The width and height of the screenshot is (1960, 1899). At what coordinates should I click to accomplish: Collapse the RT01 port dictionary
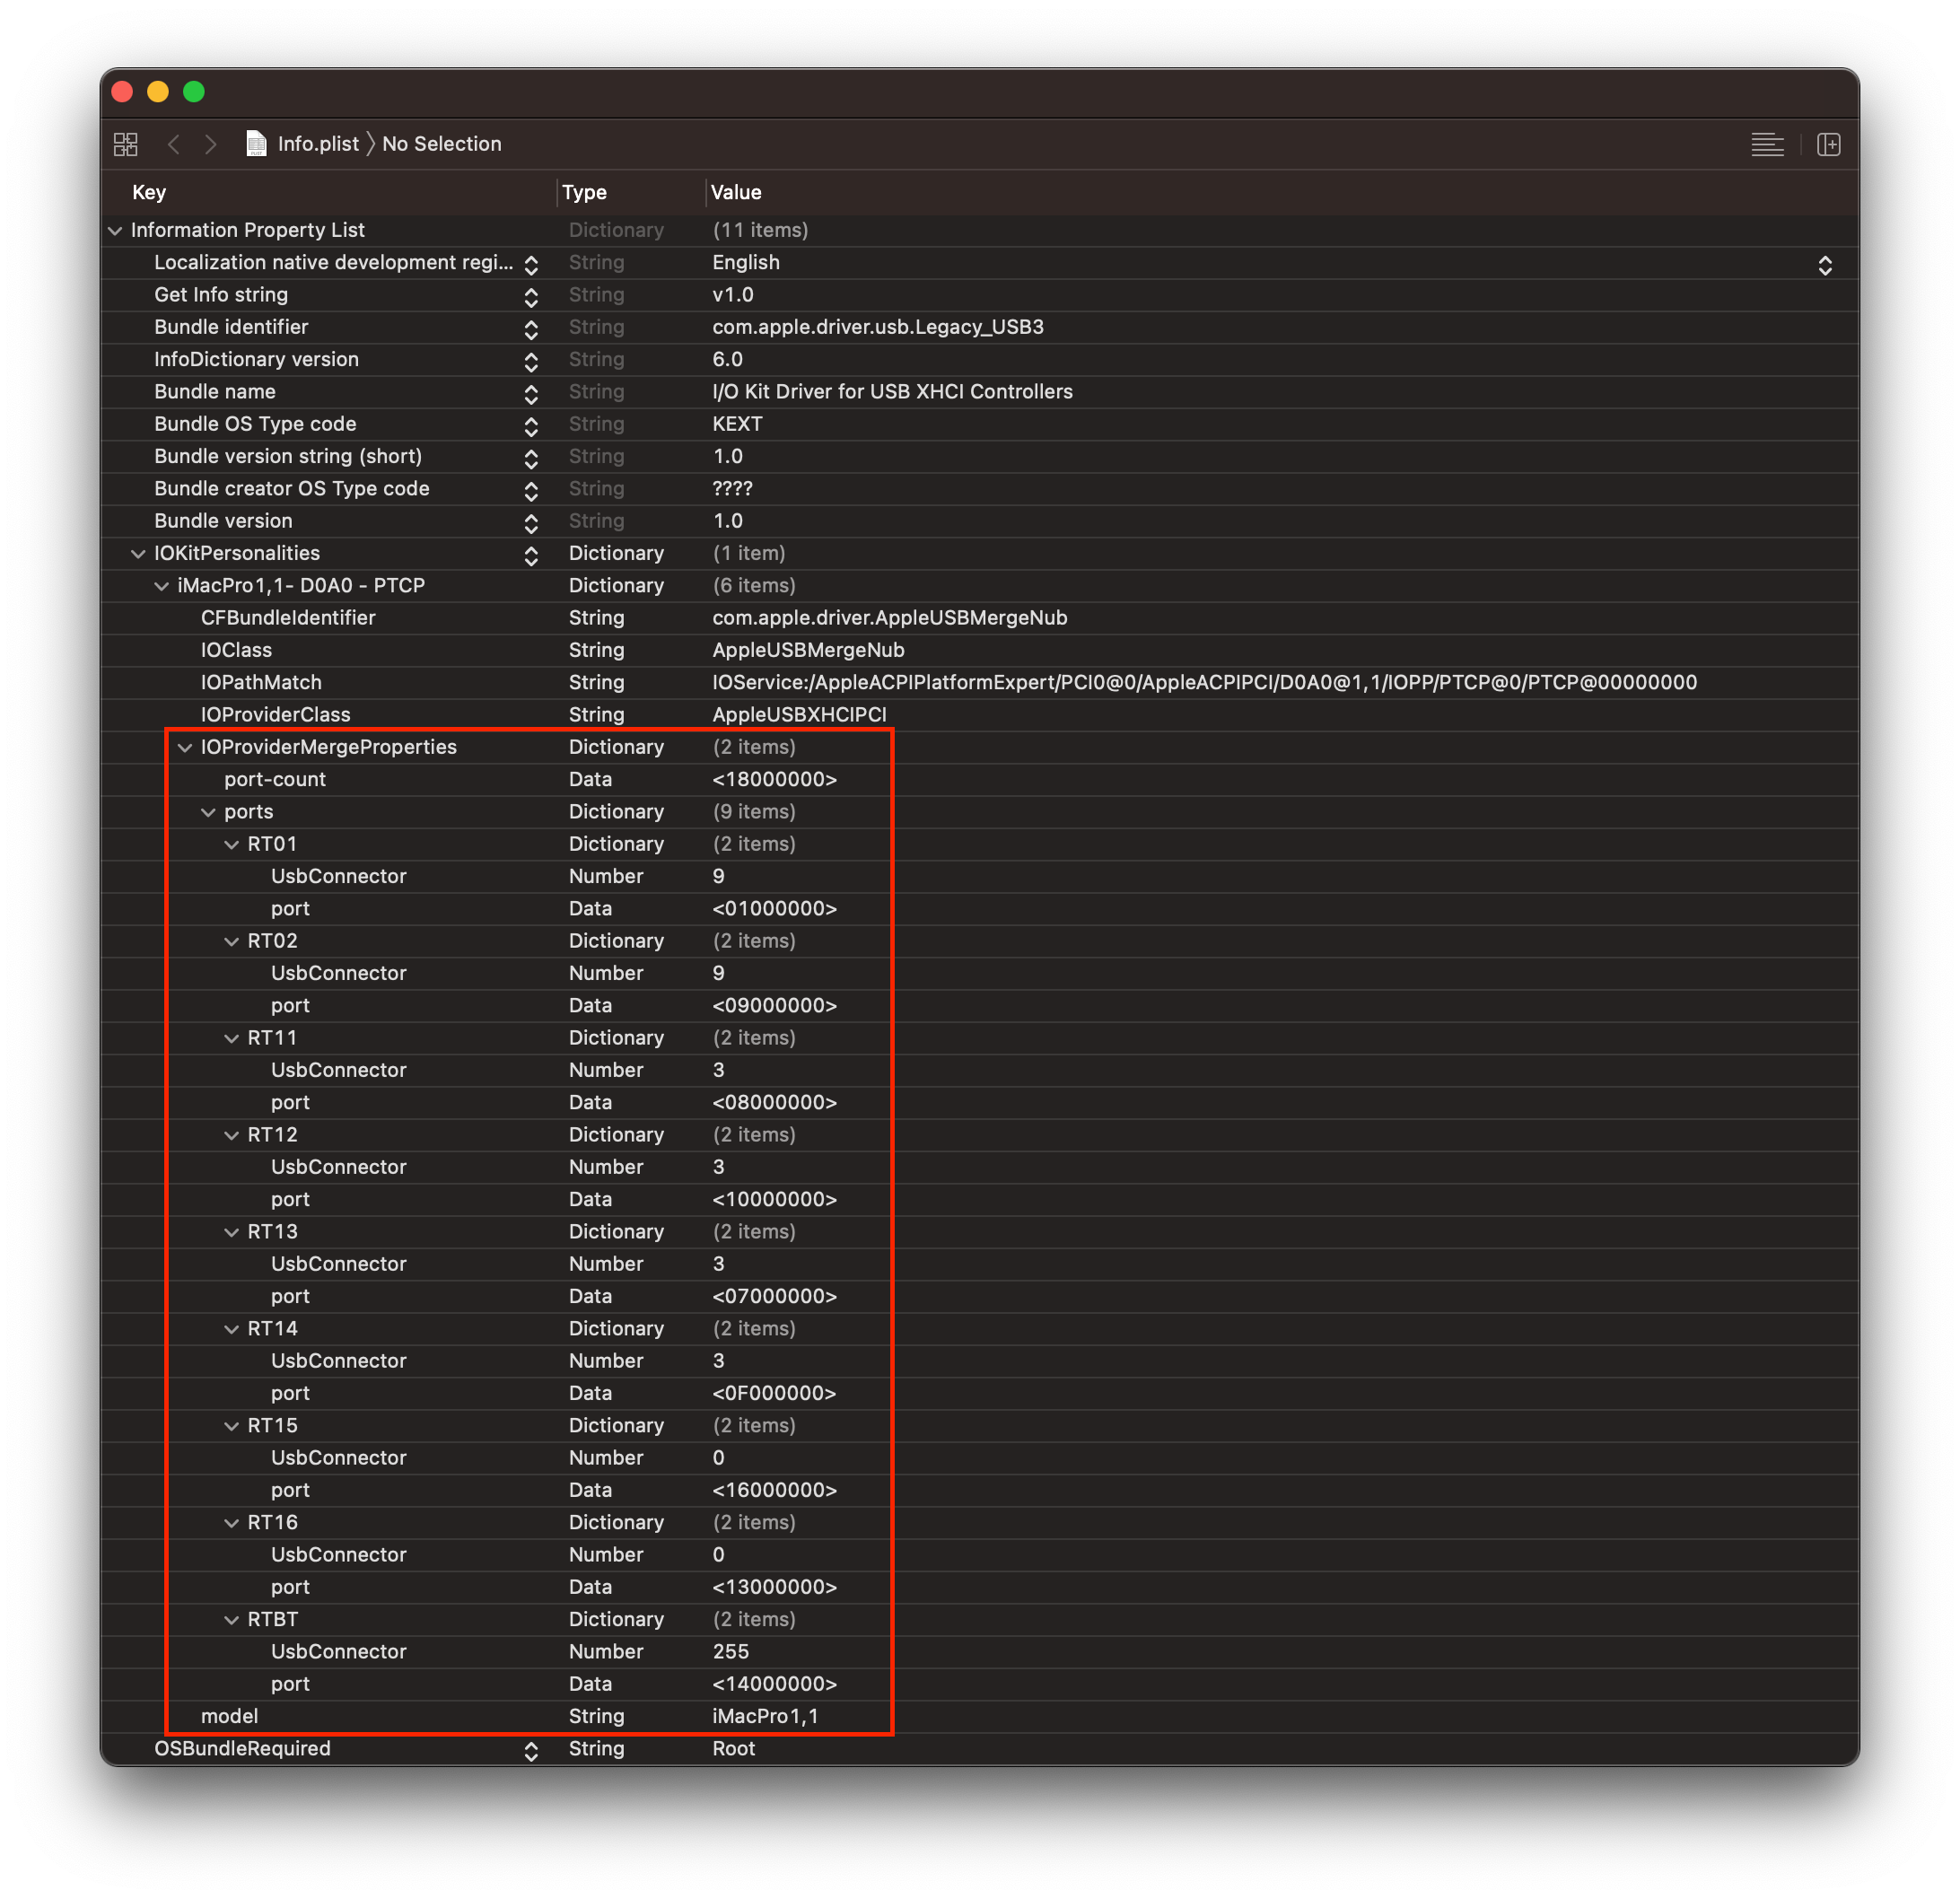tap(231, 845)
